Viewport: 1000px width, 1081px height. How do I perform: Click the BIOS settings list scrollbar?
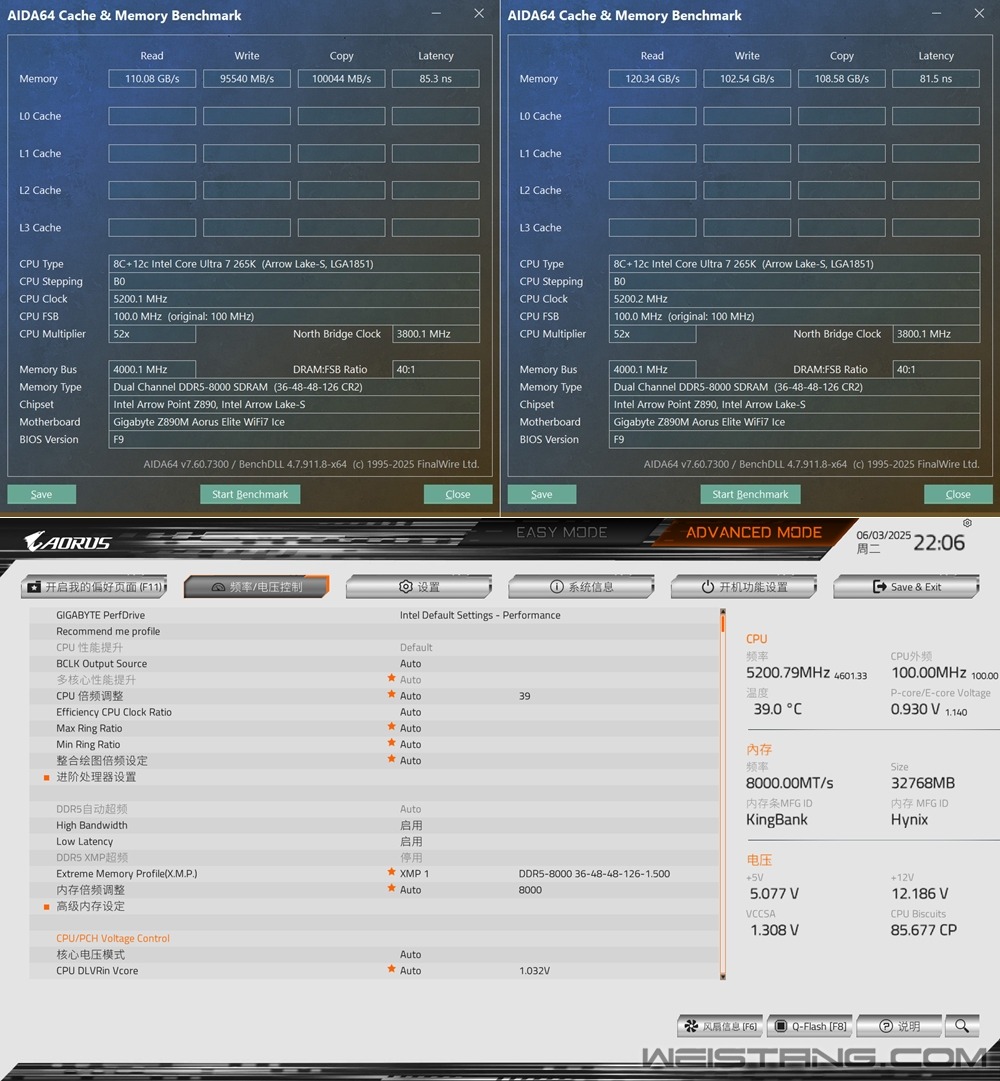(x=722, y=793)
